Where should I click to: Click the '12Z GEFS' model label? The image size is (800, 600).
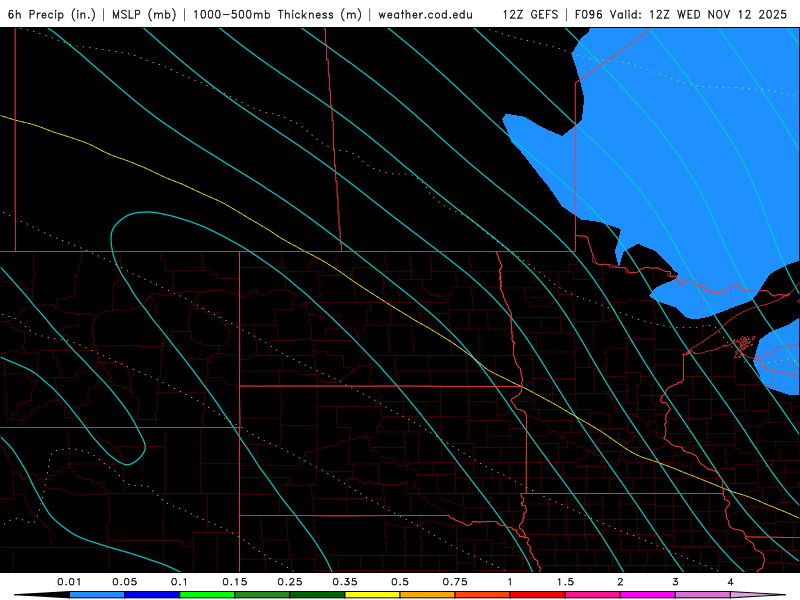531,14
